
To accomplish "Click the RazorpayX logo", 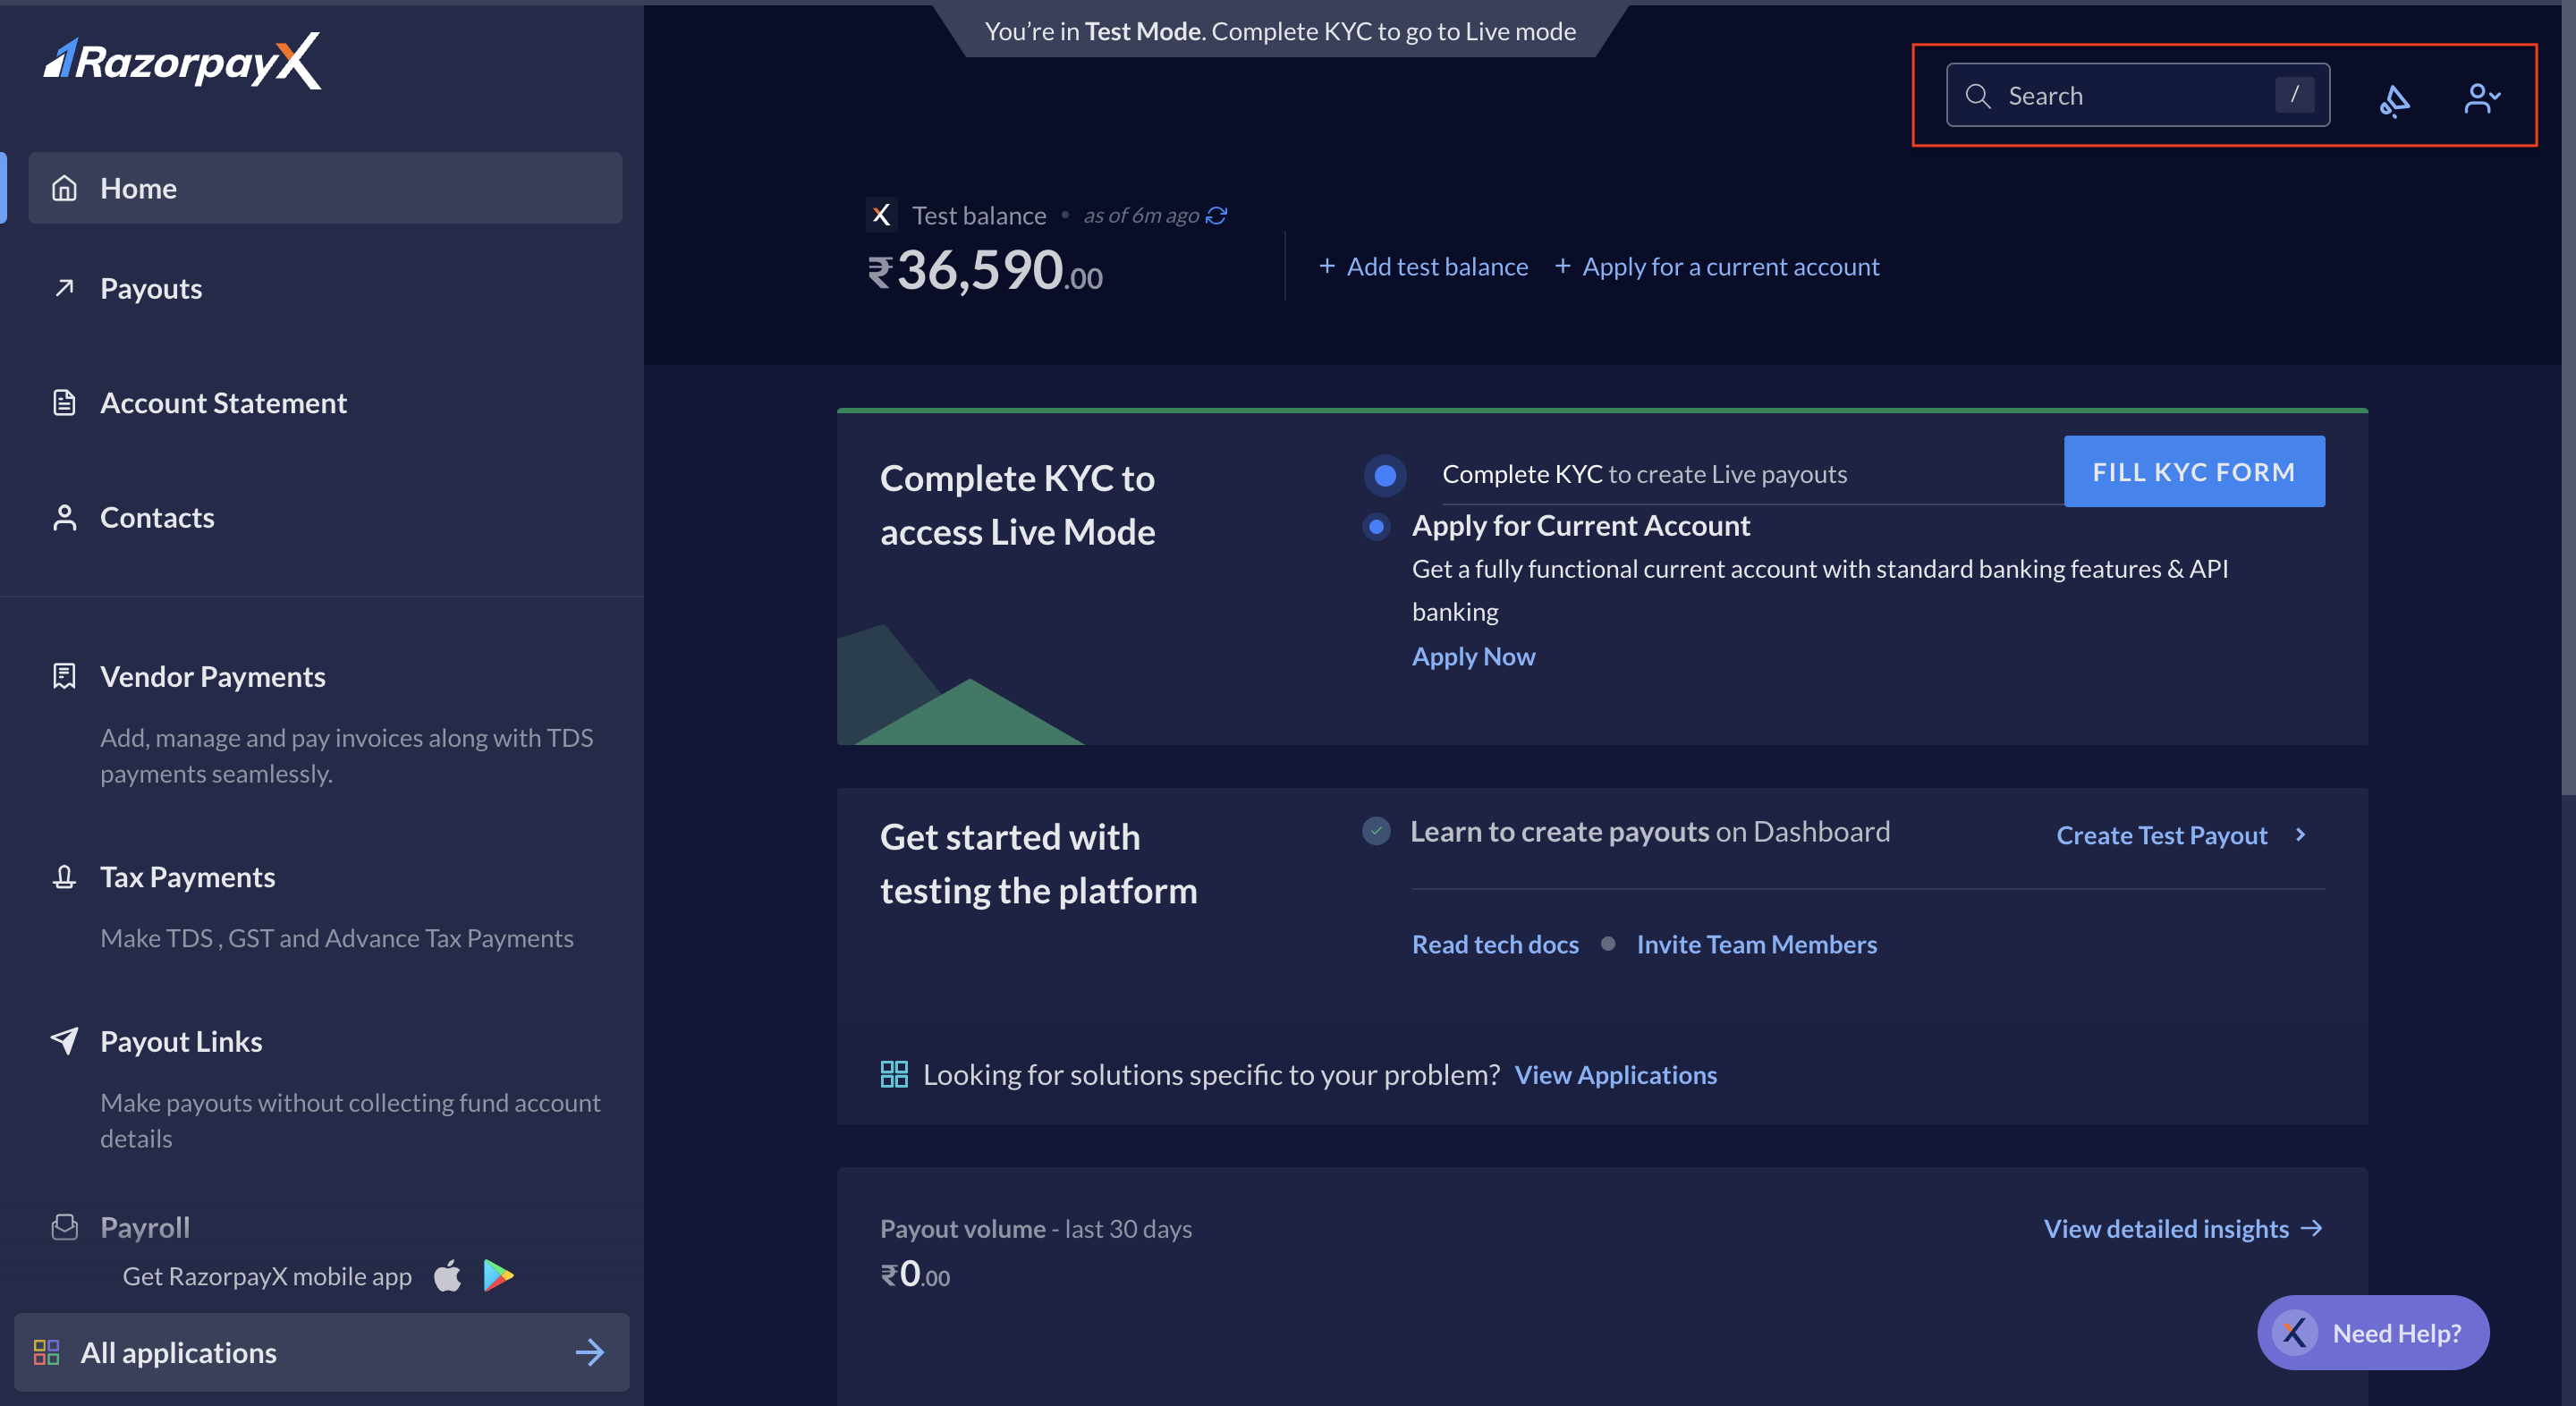I will point(182,61).
